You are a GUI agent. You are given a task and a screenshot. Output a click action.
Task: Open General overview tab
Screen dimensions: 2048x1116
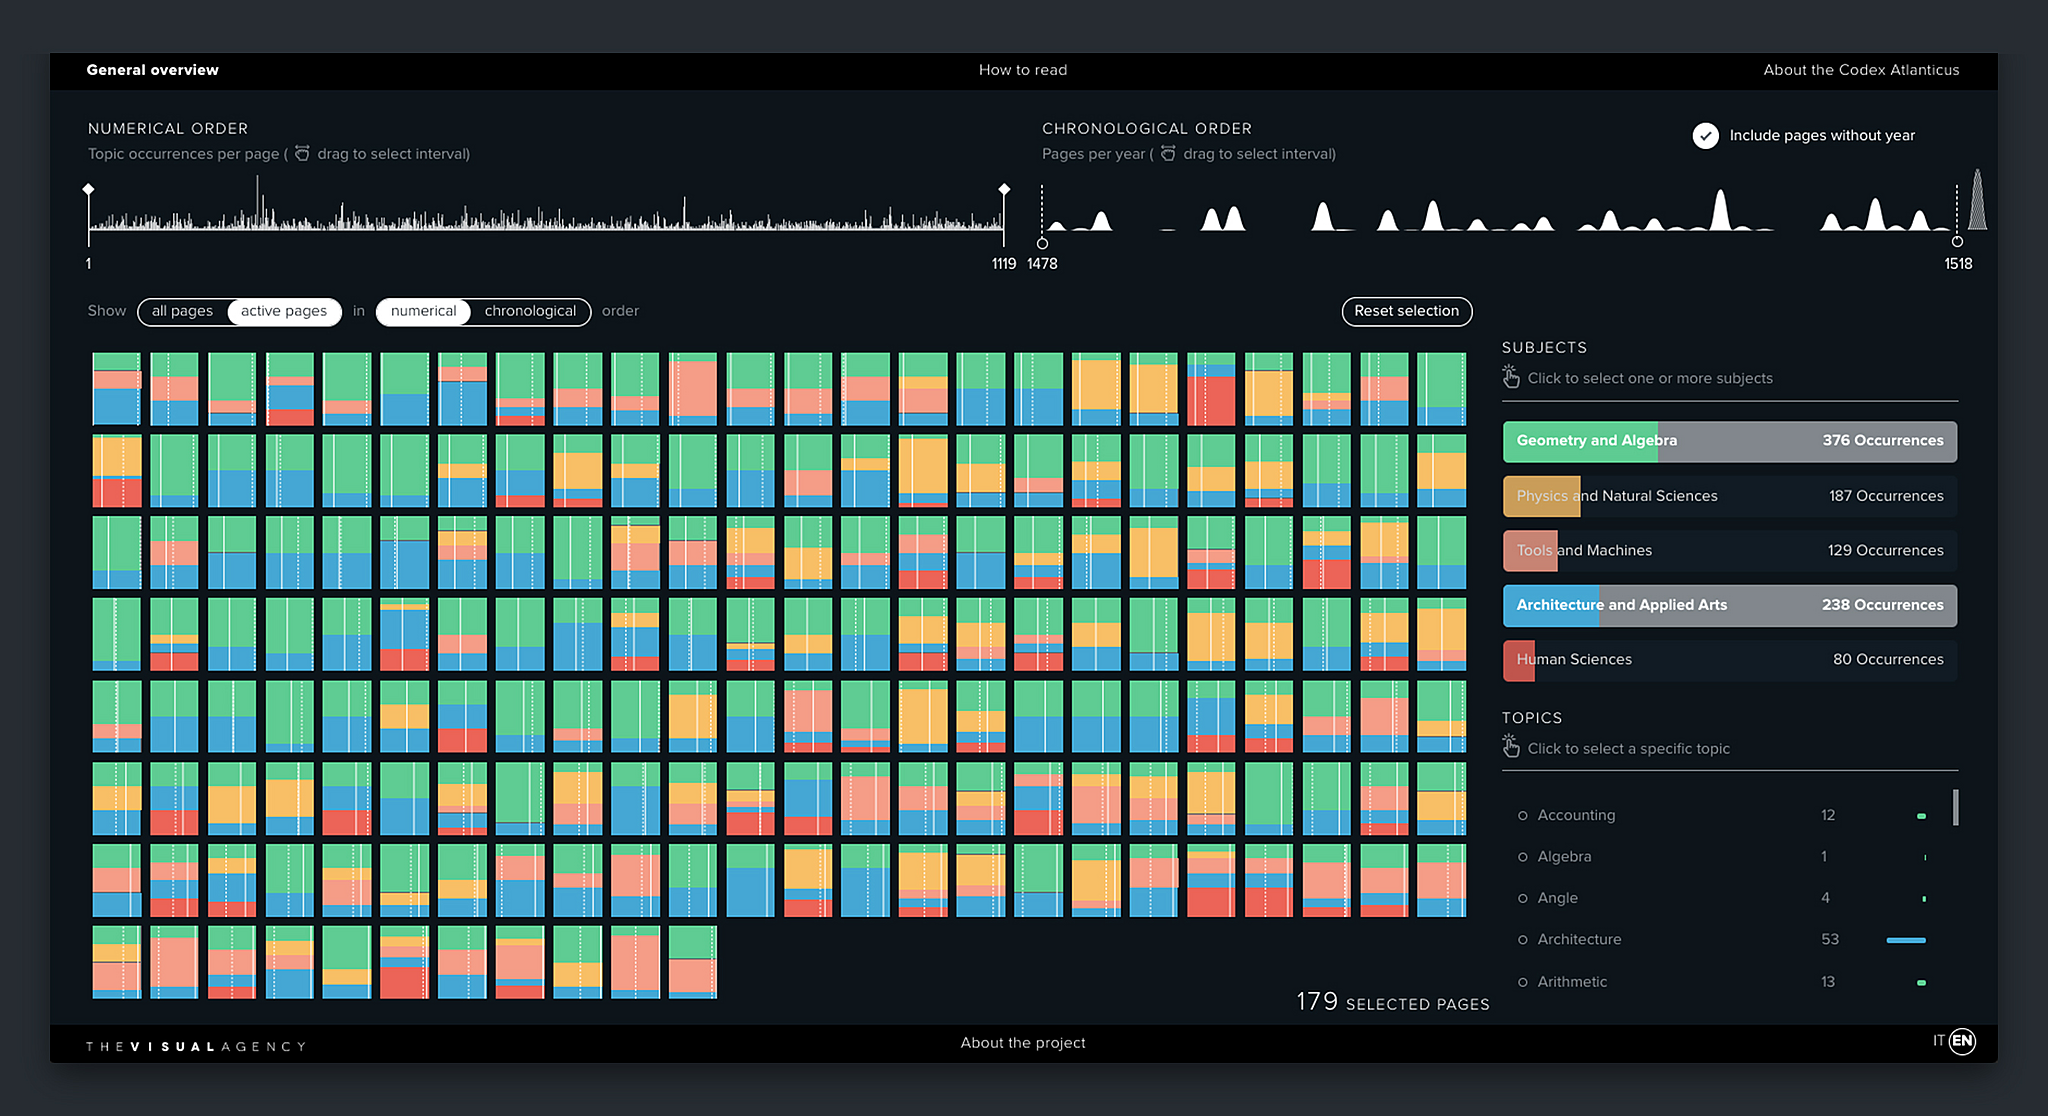[x=152, y=70]
